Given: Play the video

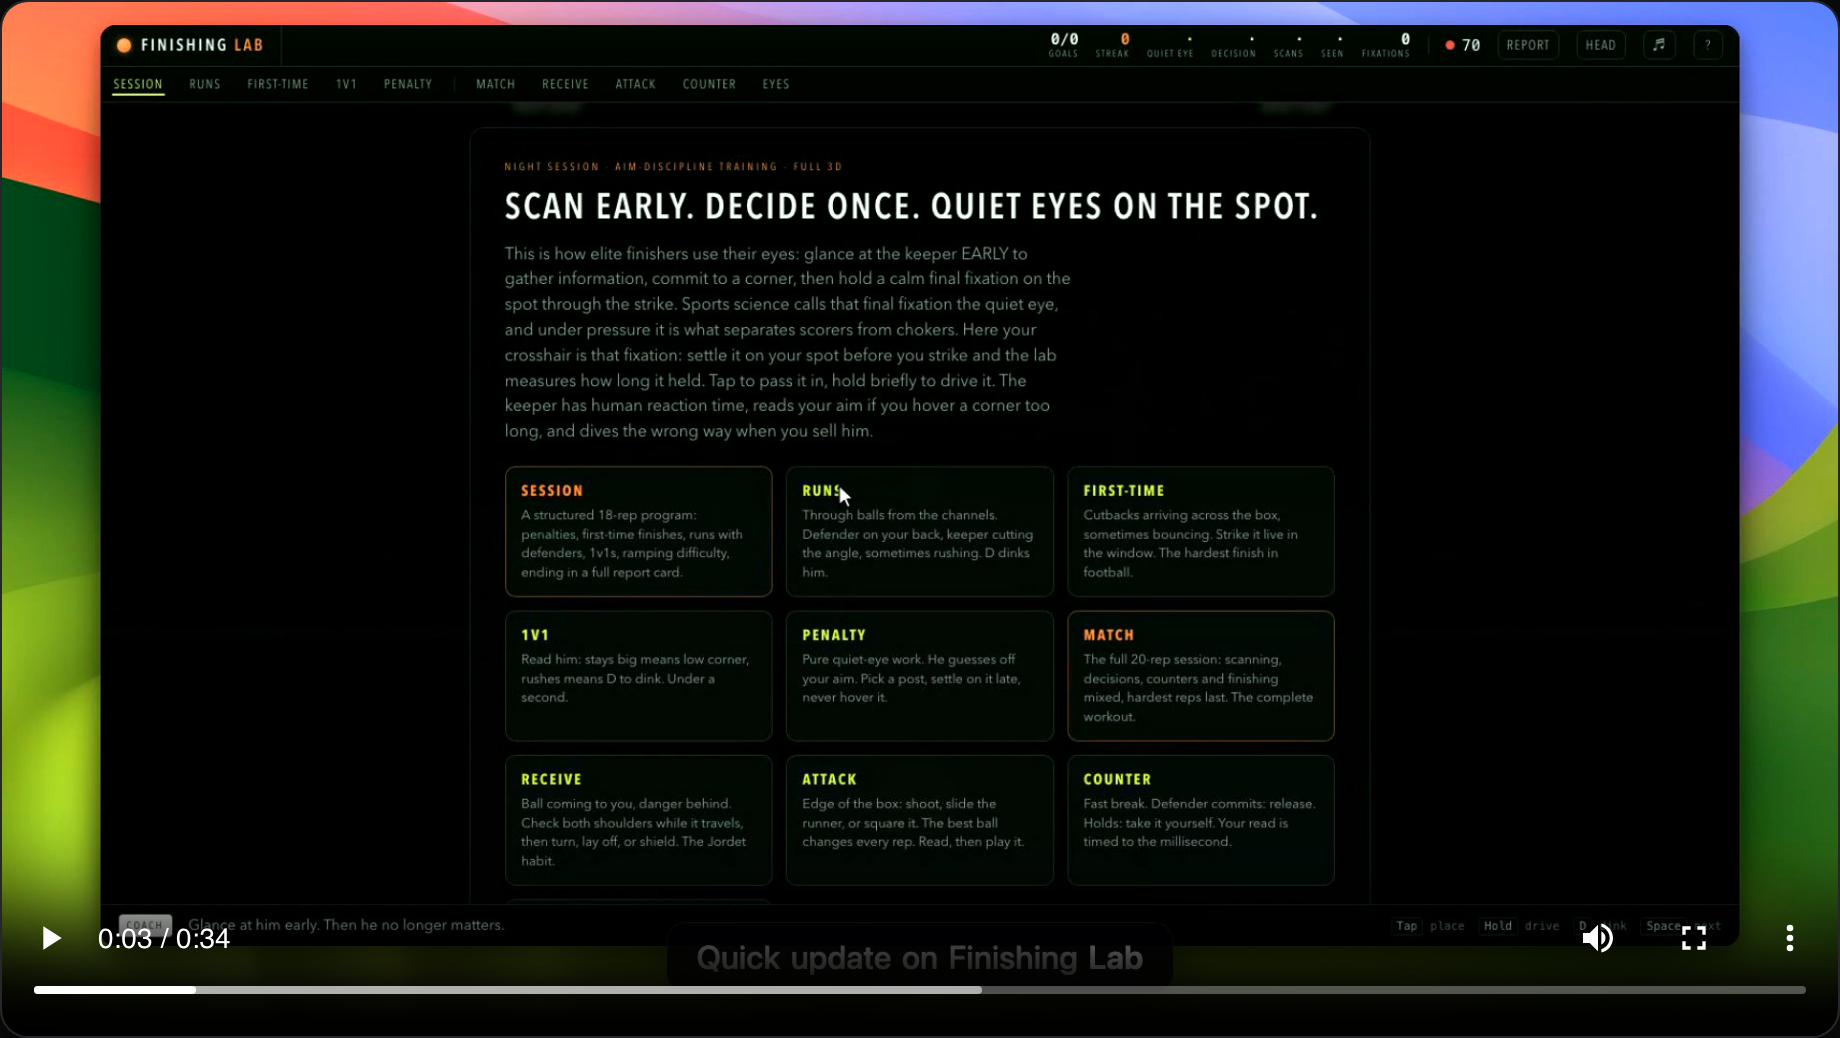Looking at the screenshot, I should (51, 938).
